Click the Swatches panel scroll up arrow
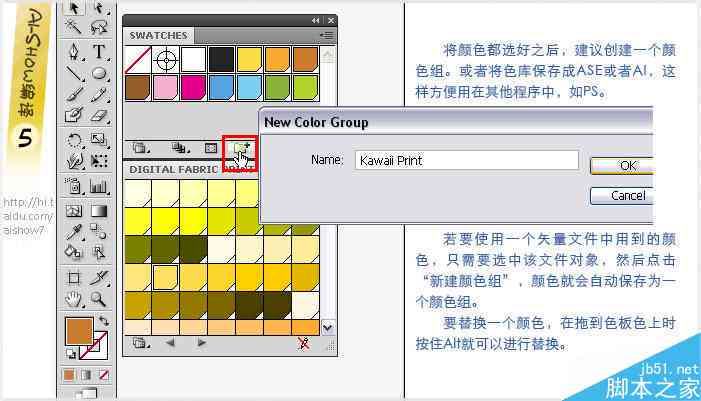 (x=328, y=55)
